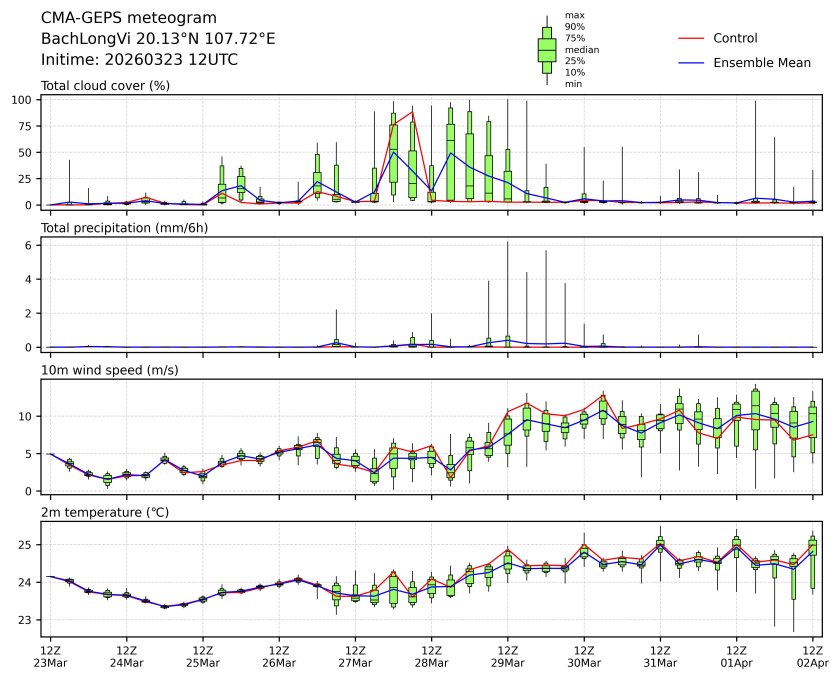Click the max label in boxplot legend
Screen dimensions: 840x680
click(574, 15)
